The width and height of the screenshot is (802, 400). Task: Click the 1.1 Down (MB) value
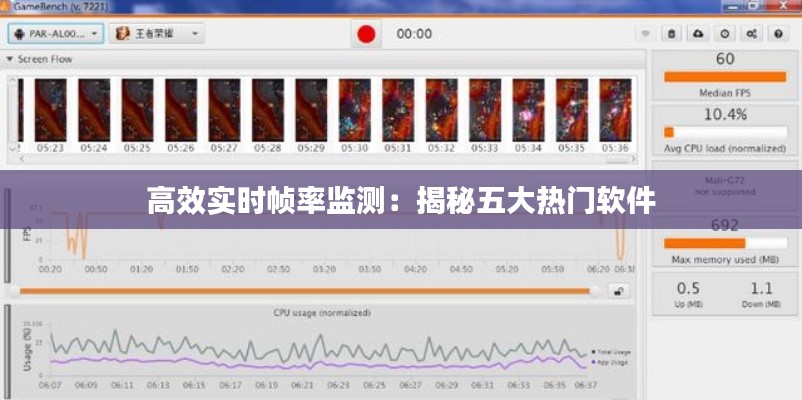(x=761, y=288)
